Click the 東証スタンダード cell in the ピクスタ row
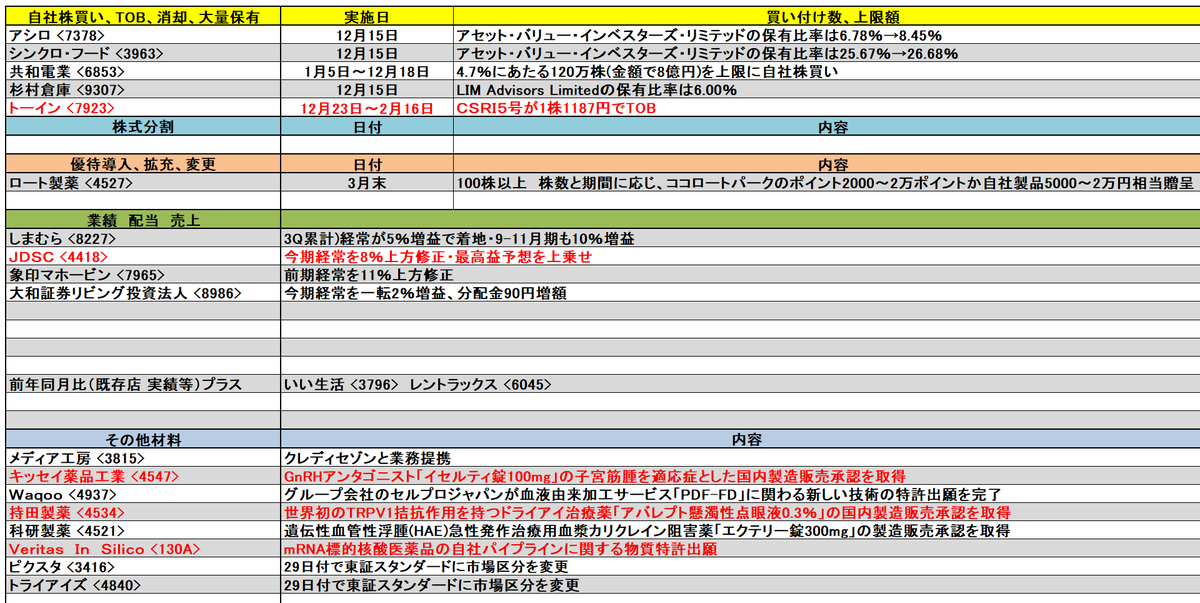 [x=740, y=566]
